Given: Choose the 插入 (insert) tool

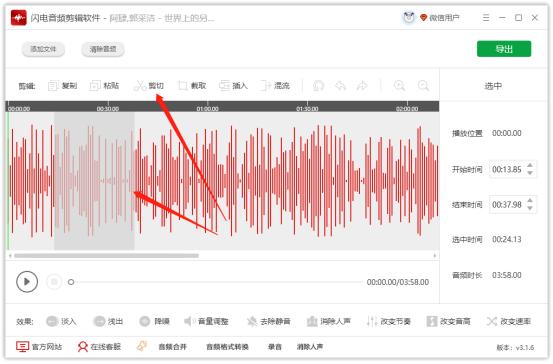Looking at the screenshot, I should coord(233,86).
